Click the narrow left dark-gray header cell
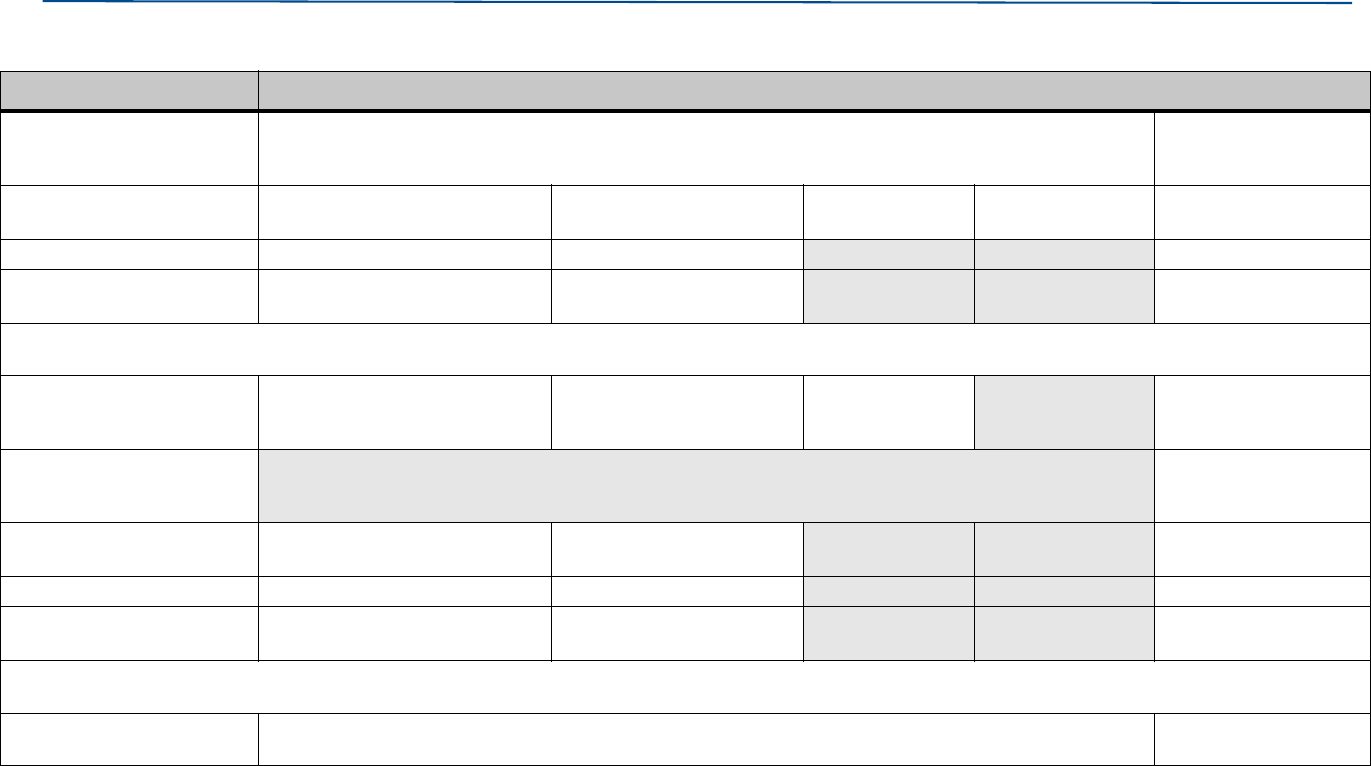Viewport: 1371px width, 766px height. pos(129,91)
